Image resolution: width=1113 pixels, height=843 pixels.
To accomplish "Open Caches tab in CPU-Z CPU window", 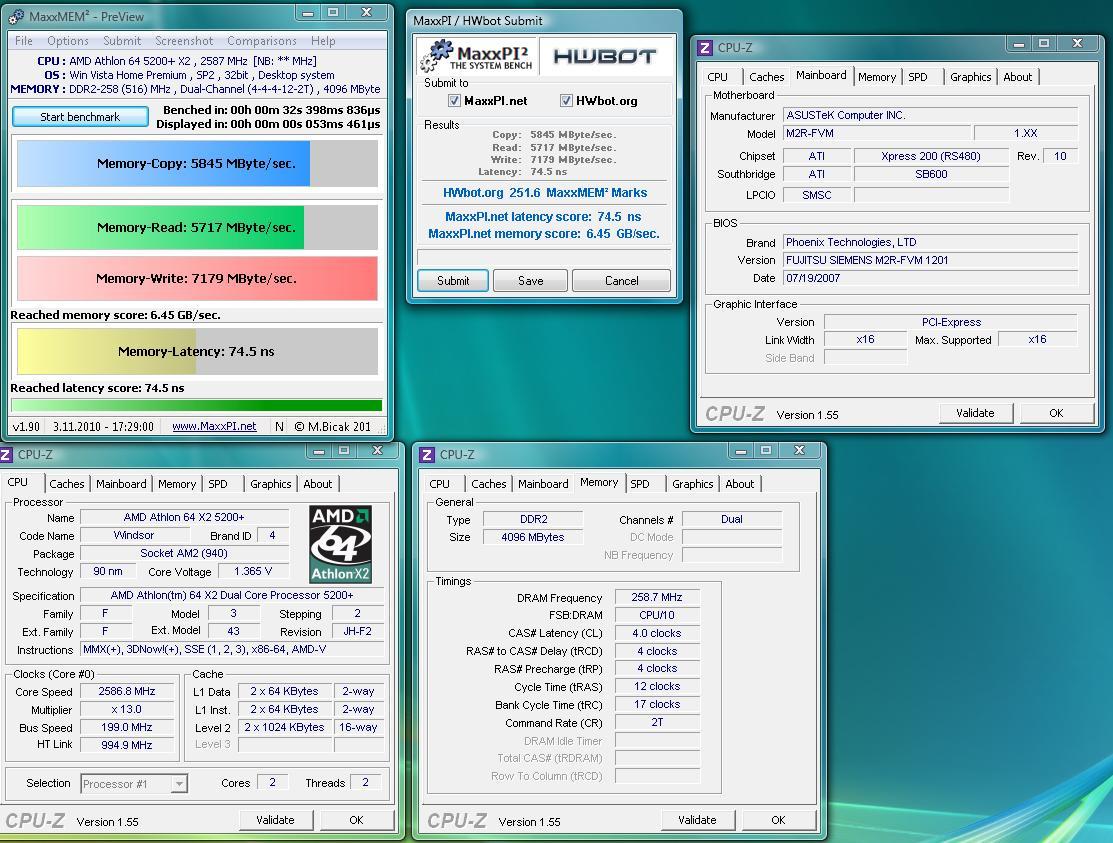I will [x=67, y=484].
